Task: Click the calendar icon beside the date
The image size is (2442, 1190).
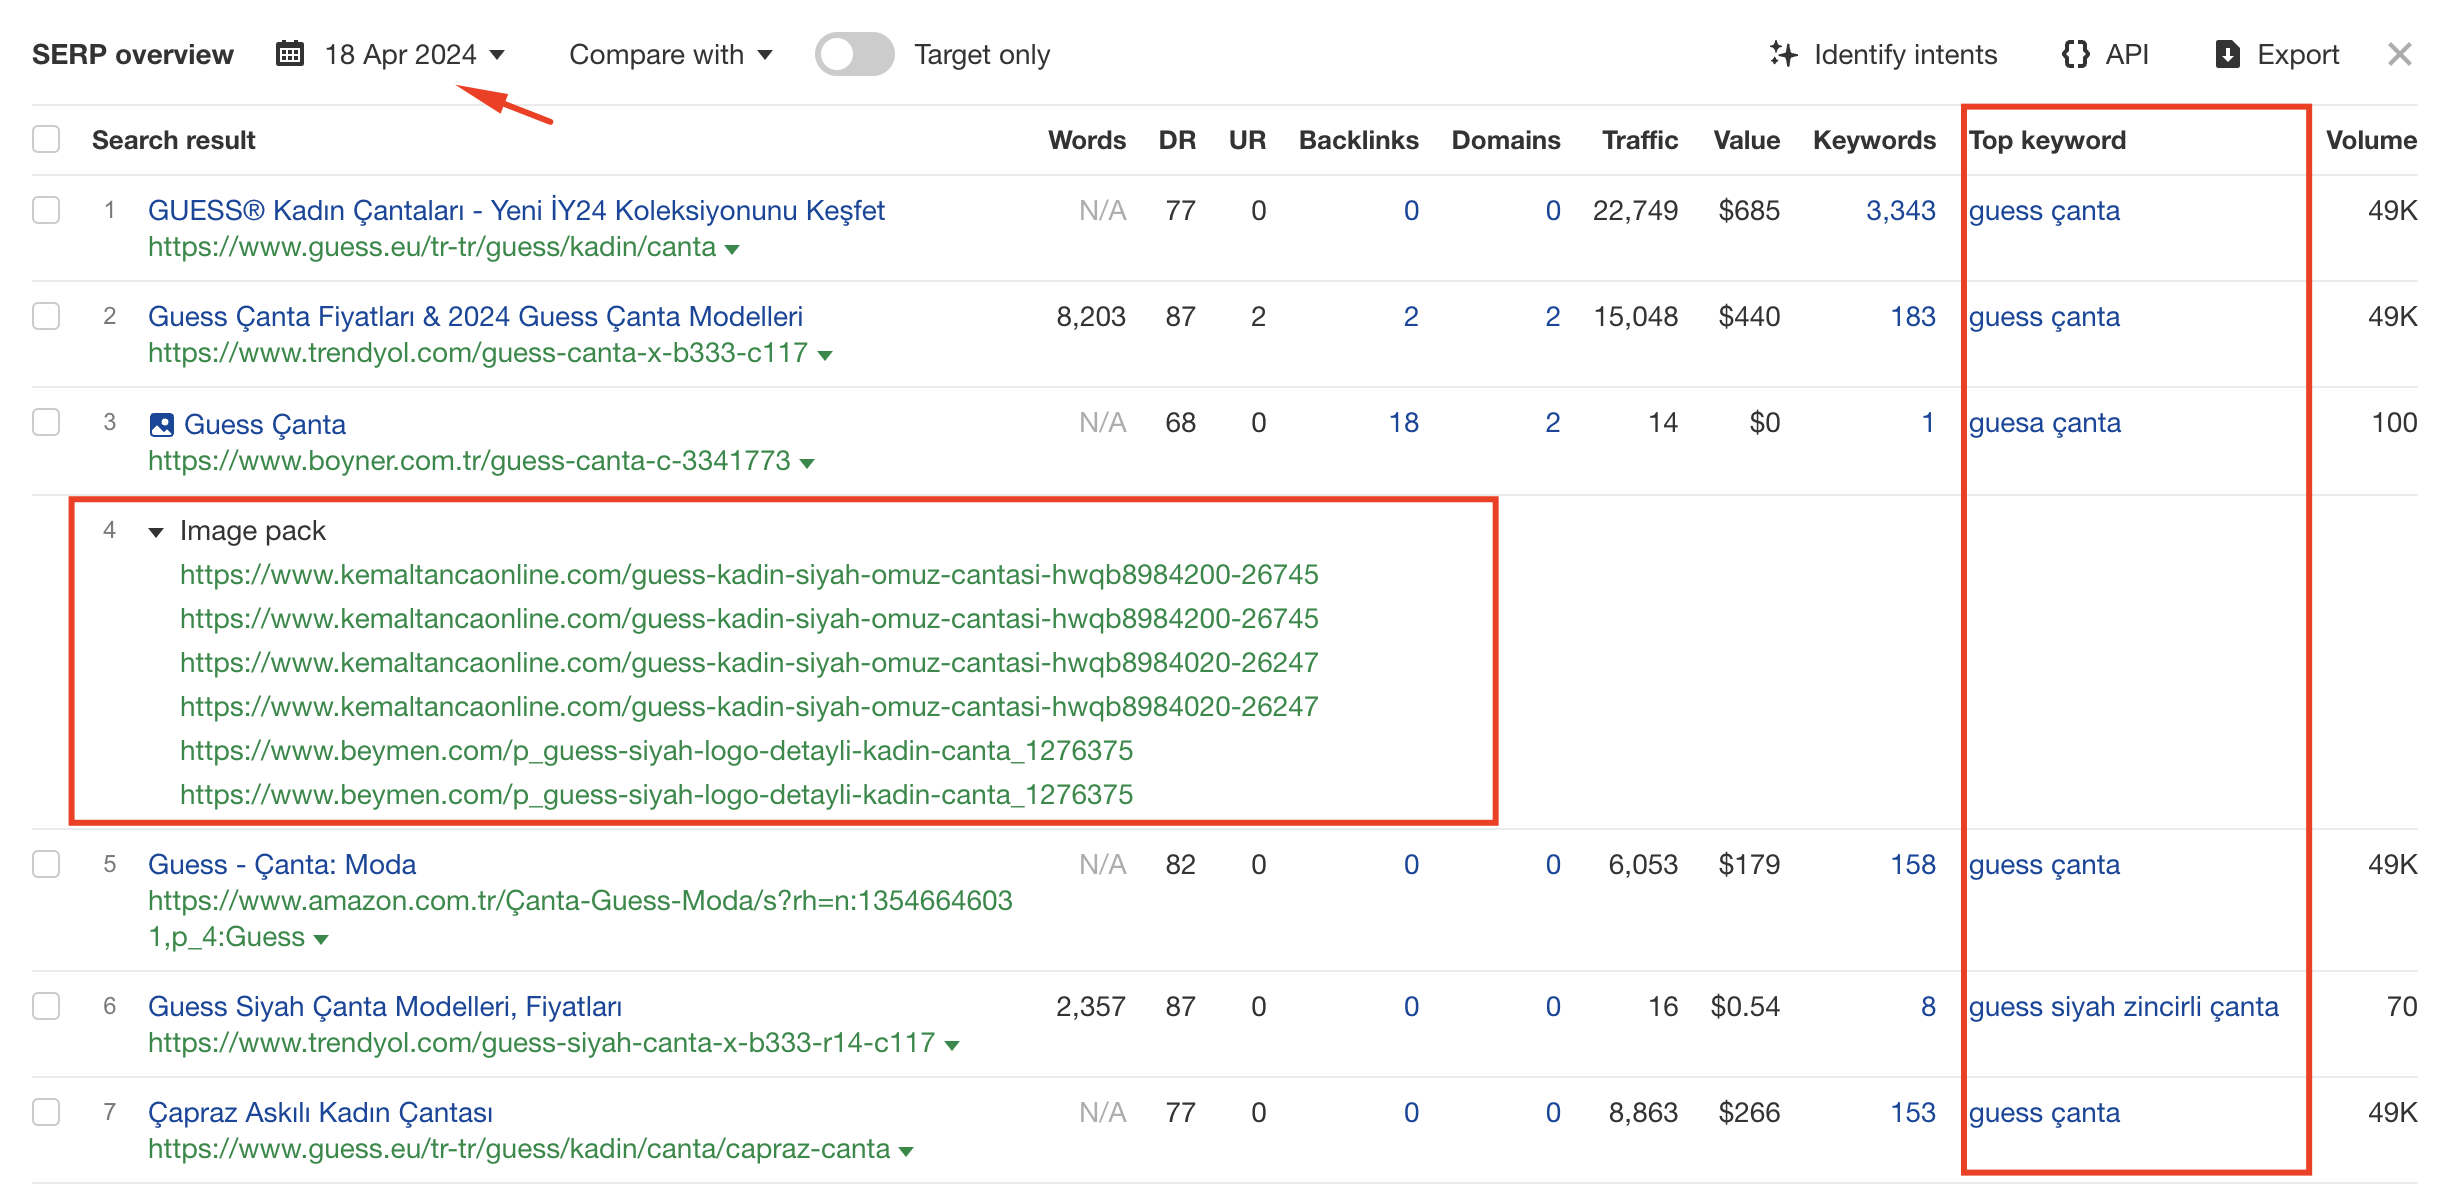Action: coord(290,54)
